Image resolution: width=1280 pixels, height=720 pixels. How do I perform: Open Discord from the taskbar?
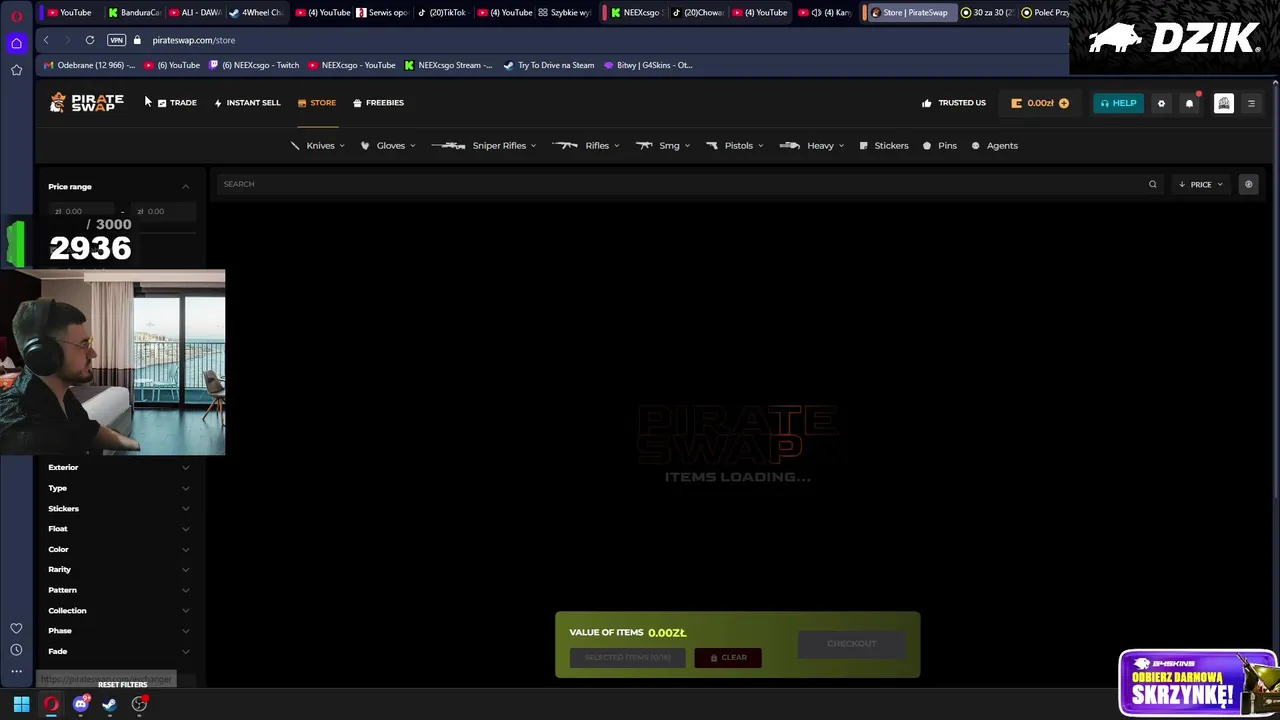[81, 705]
